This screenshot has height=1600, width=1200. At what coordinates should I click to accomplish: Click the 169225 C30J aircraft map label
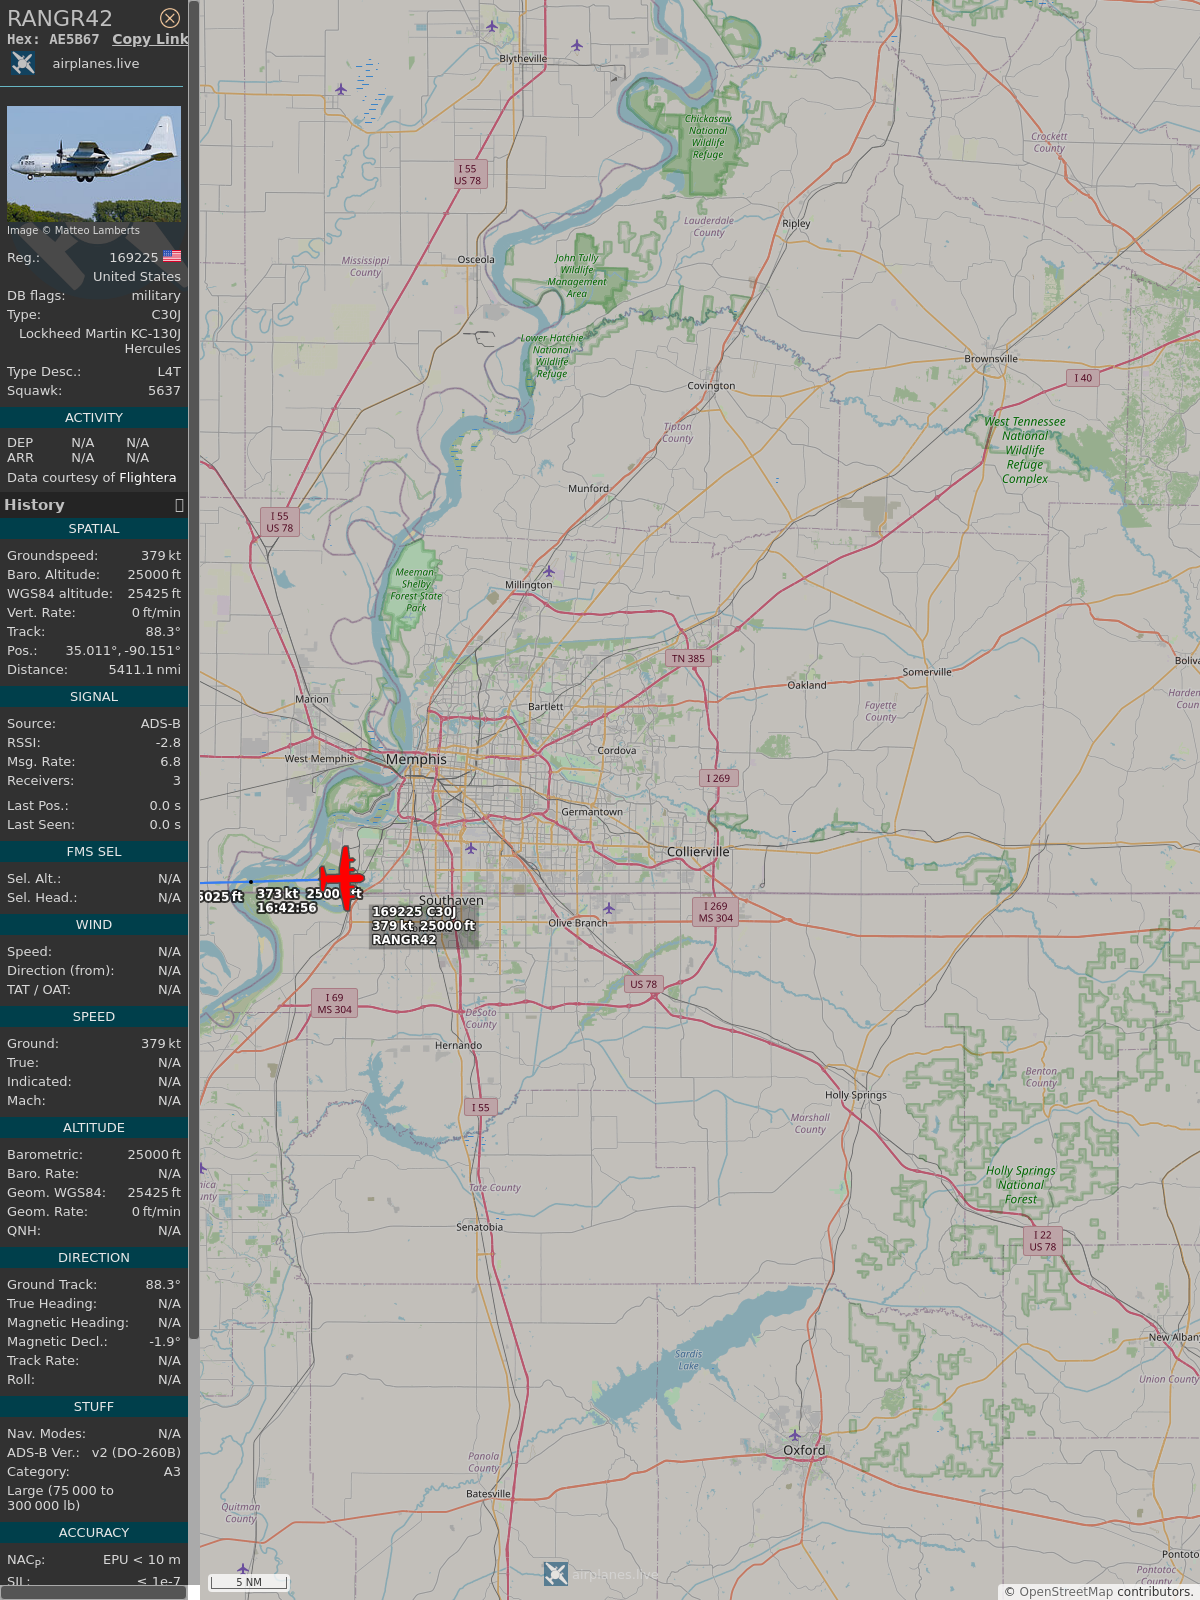pos(423,926)
